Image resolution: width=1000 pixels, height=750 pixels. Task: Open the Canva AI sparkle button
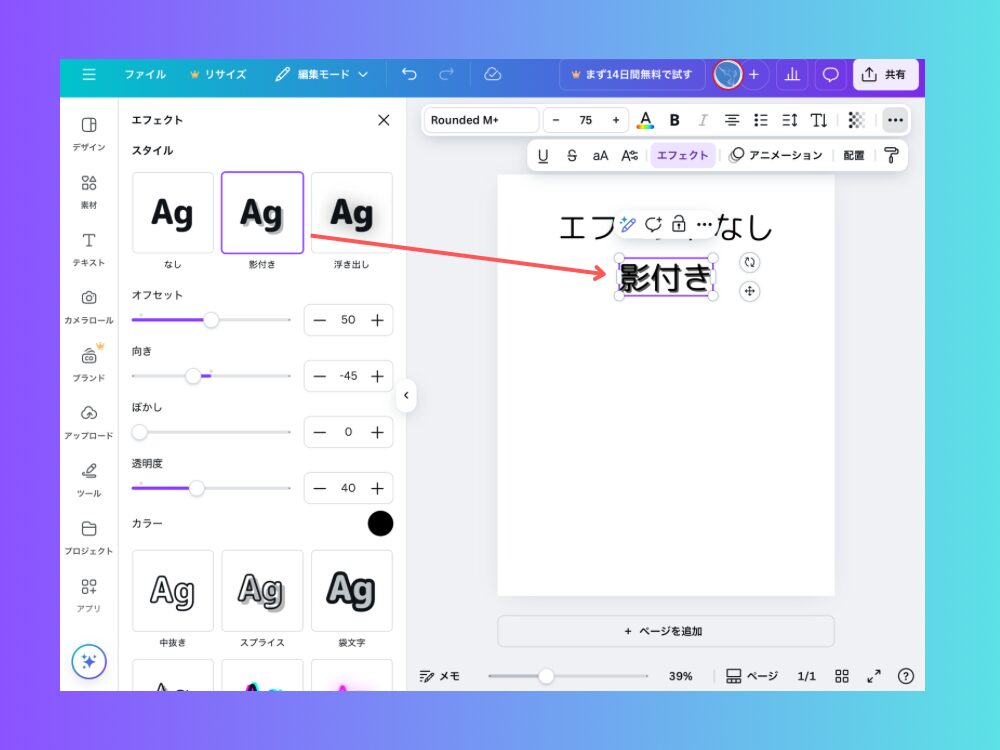(x=89, y=661)
